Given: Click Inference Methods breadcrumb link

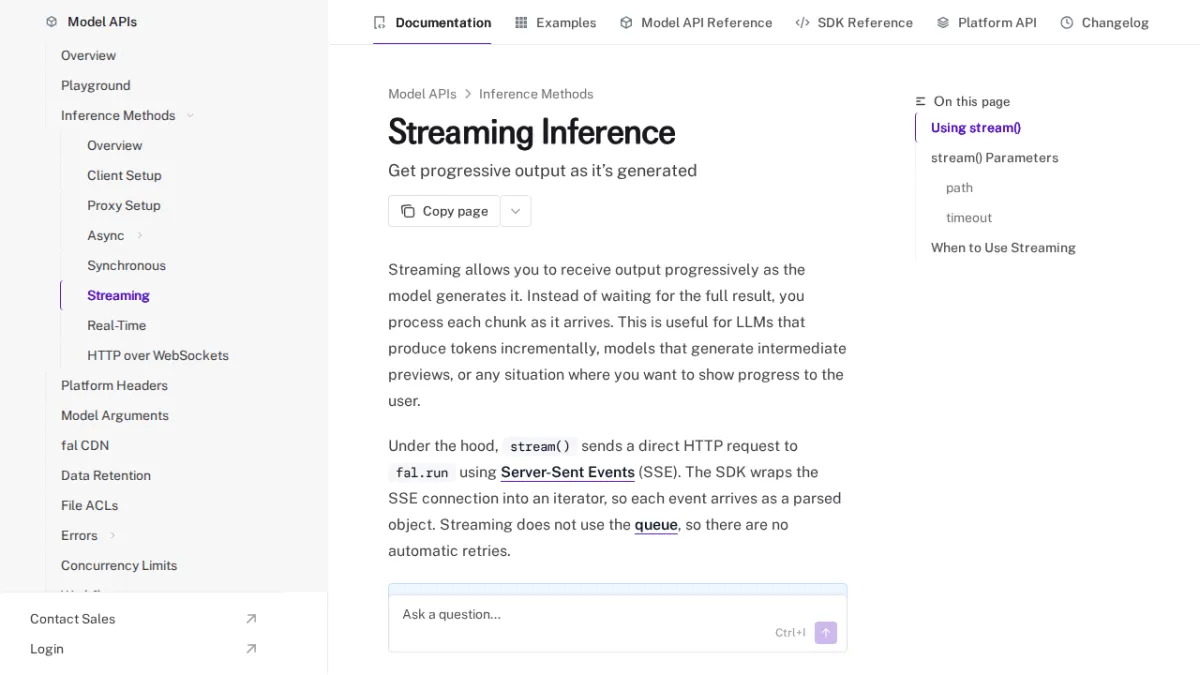Looking at the screenshot, I should [x=536, y=94].
